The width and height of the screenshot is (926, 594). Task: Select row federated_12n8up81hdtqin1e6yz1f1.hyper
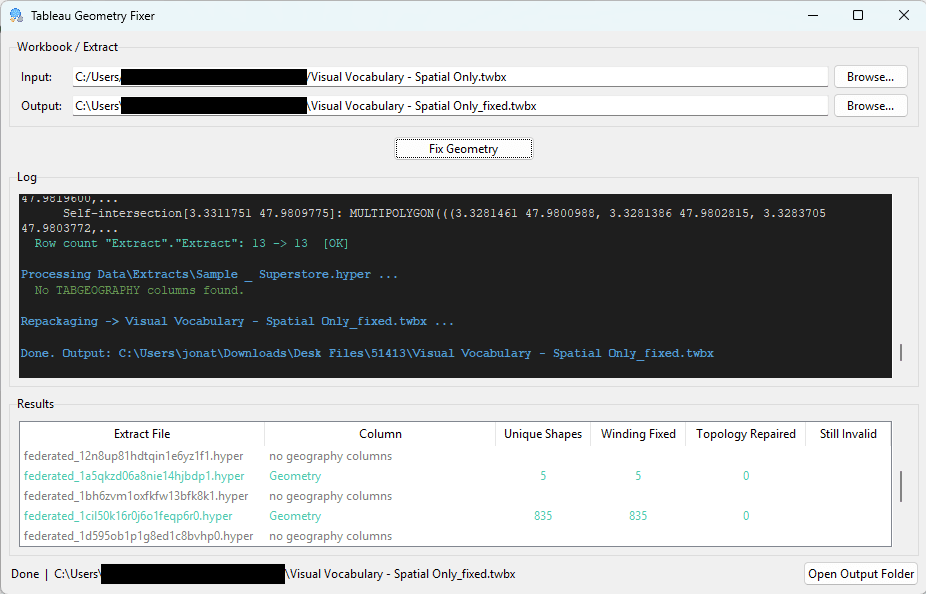click(455, 456)
